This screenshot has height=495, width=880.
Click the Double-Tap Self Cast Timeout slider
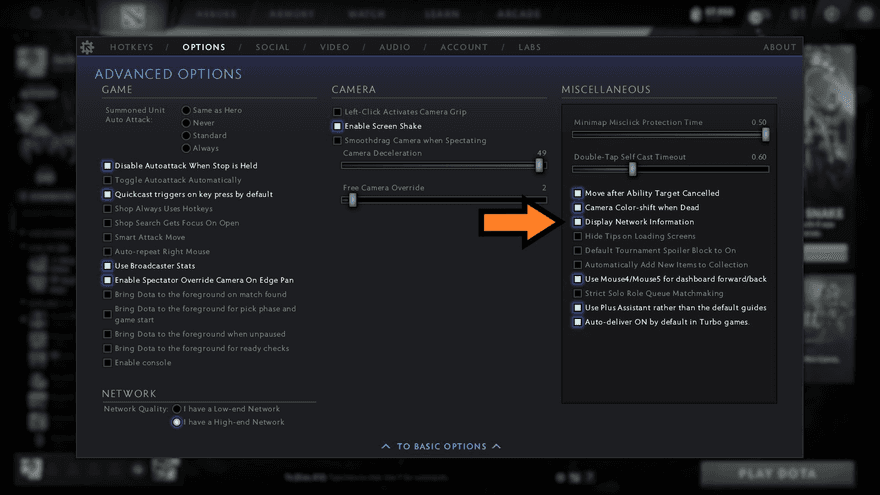pyautogui.click(x=632, y=169)
